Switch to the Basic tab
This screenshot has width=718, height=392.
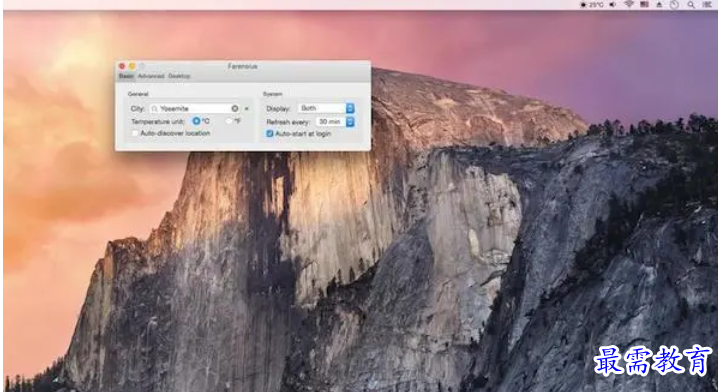(x=126, y=76)
